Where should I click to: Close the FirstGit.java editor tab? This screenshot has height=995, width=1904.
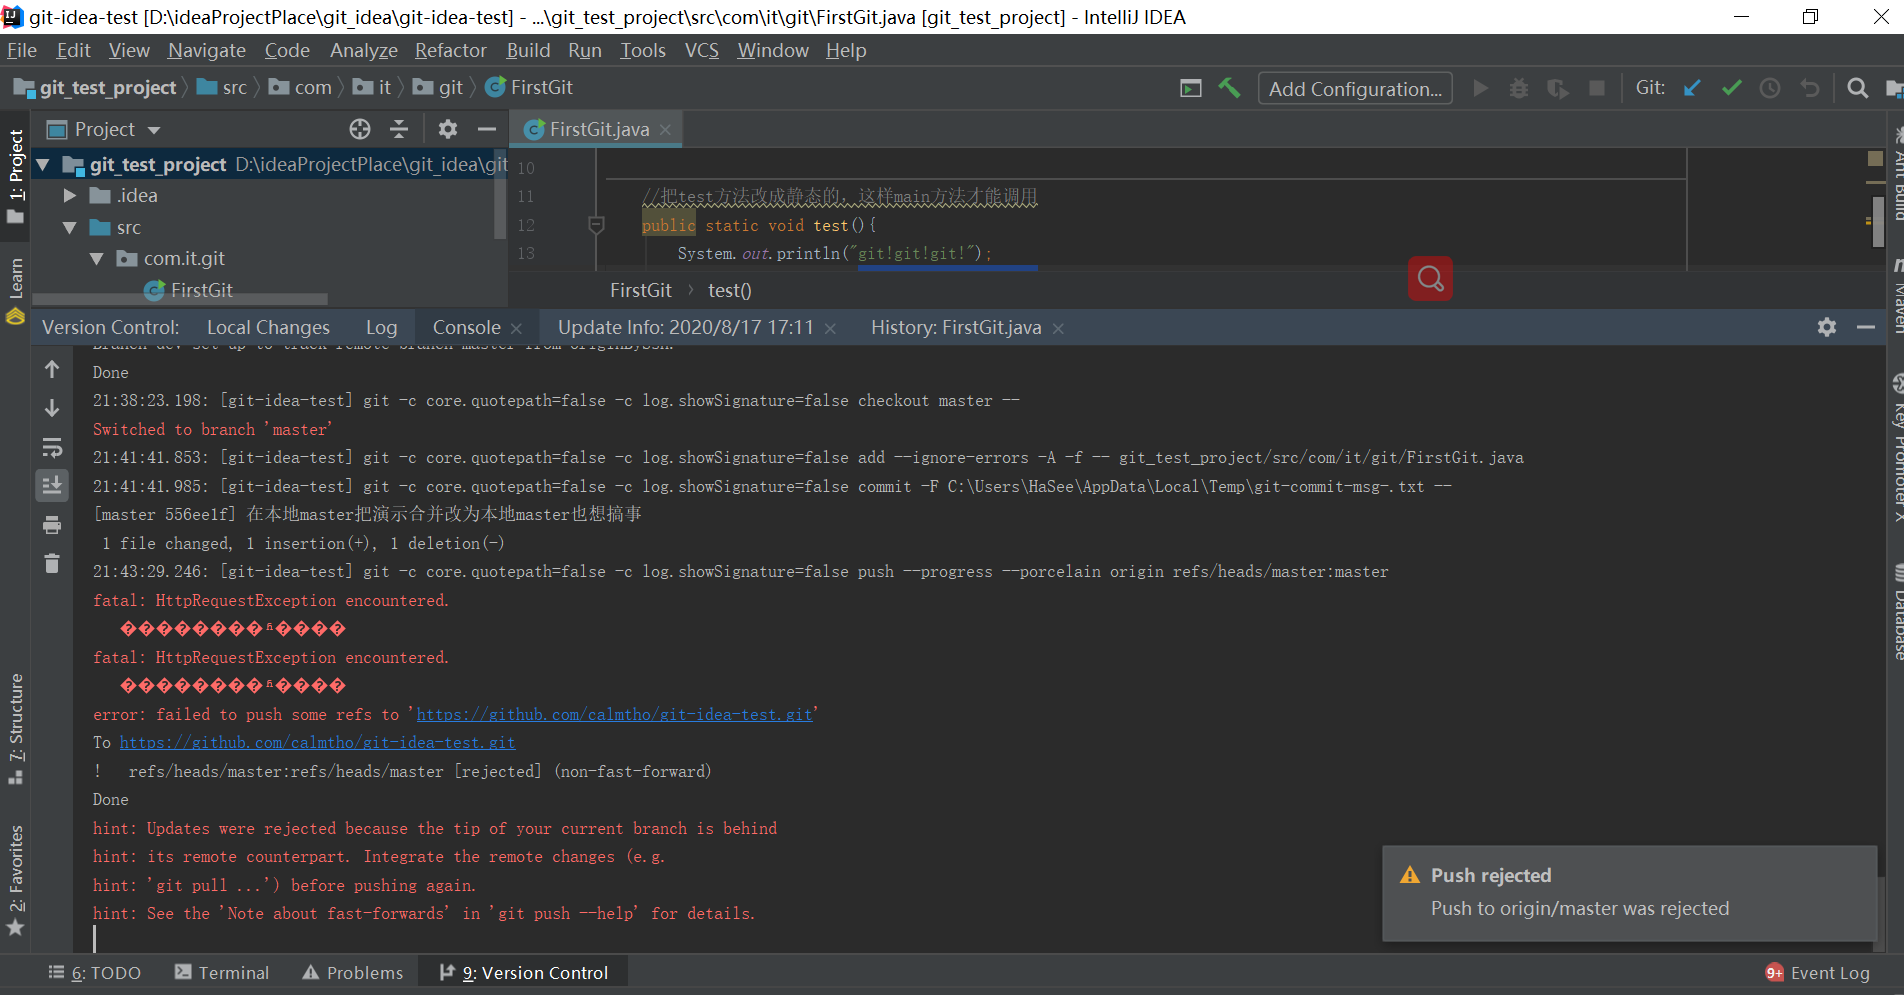click(665, 130)
